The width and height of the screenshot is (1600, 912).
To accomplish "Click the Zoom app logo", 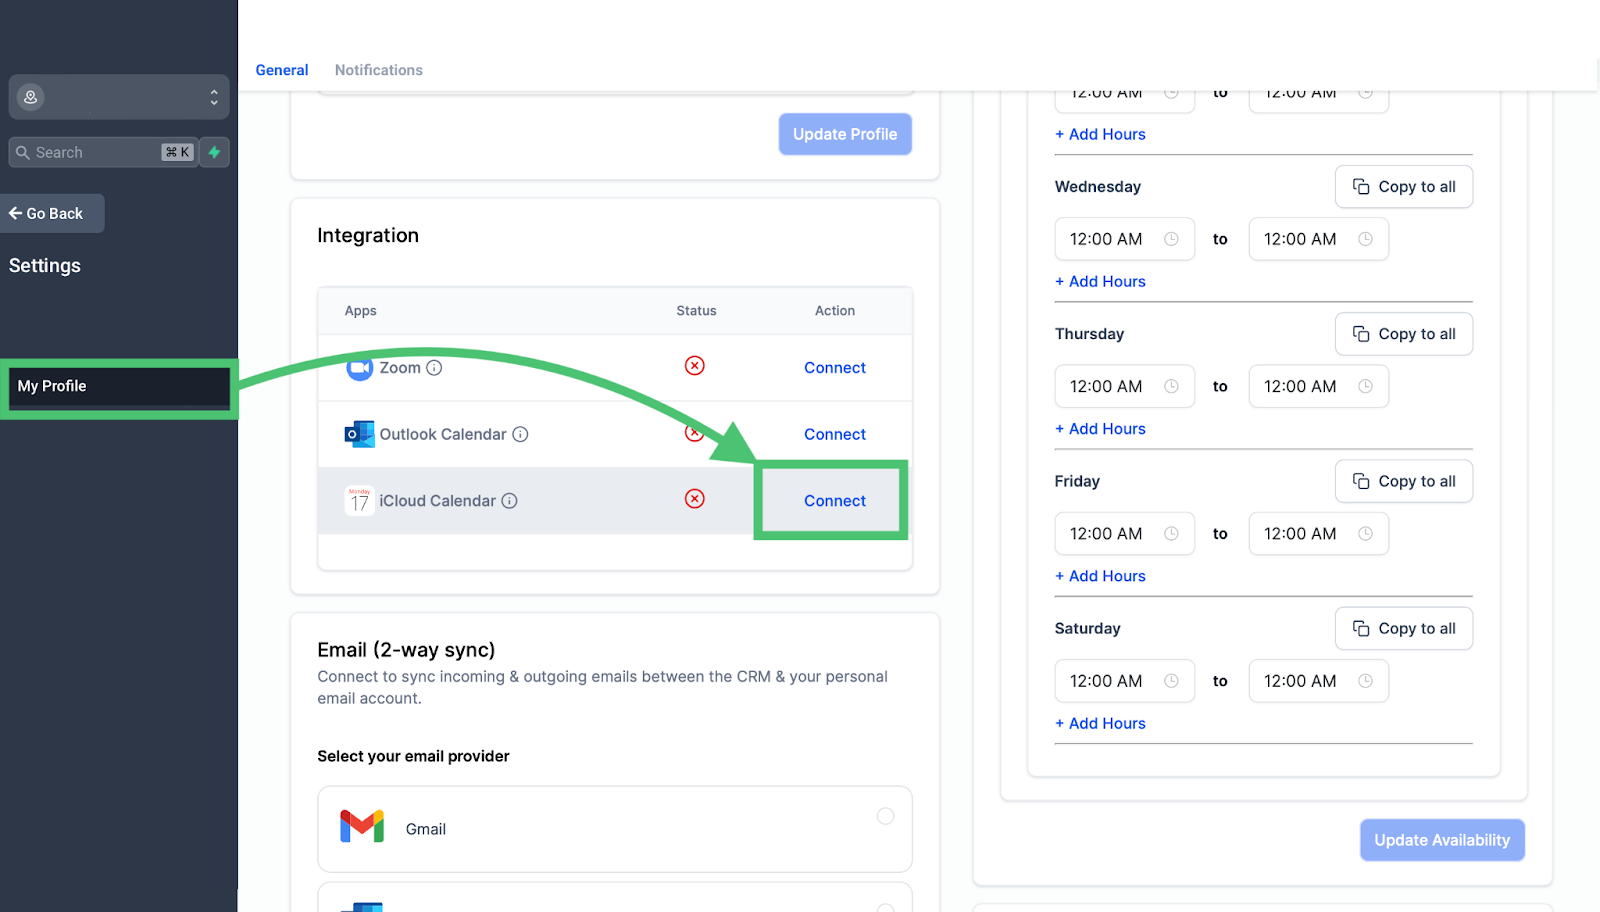I will coord(359,368).
